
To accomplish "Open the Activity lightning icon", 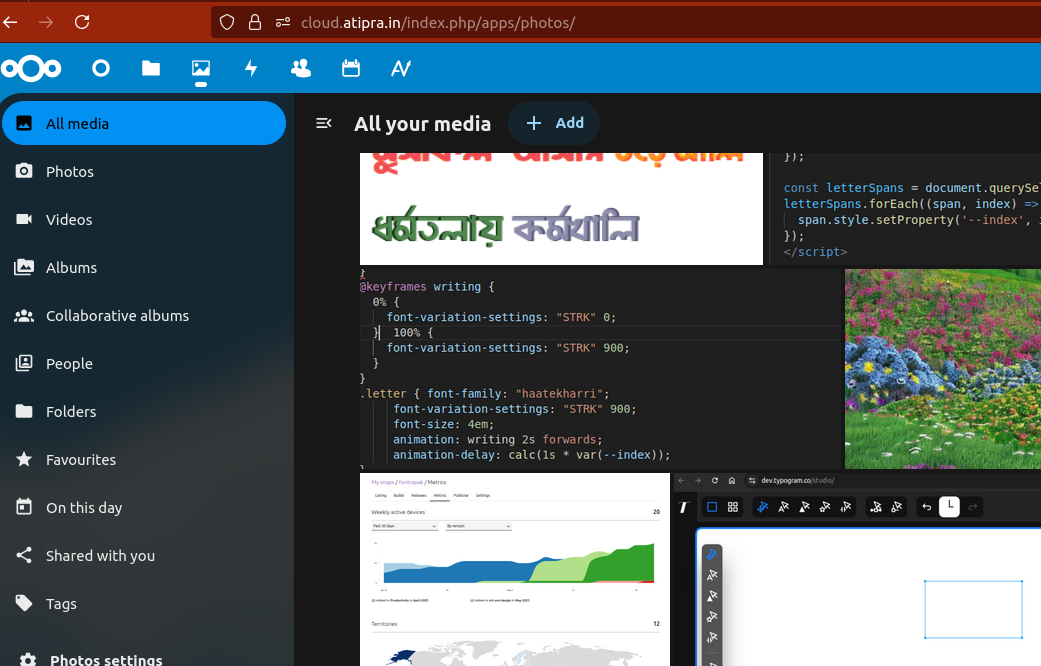I will [251, 68].
